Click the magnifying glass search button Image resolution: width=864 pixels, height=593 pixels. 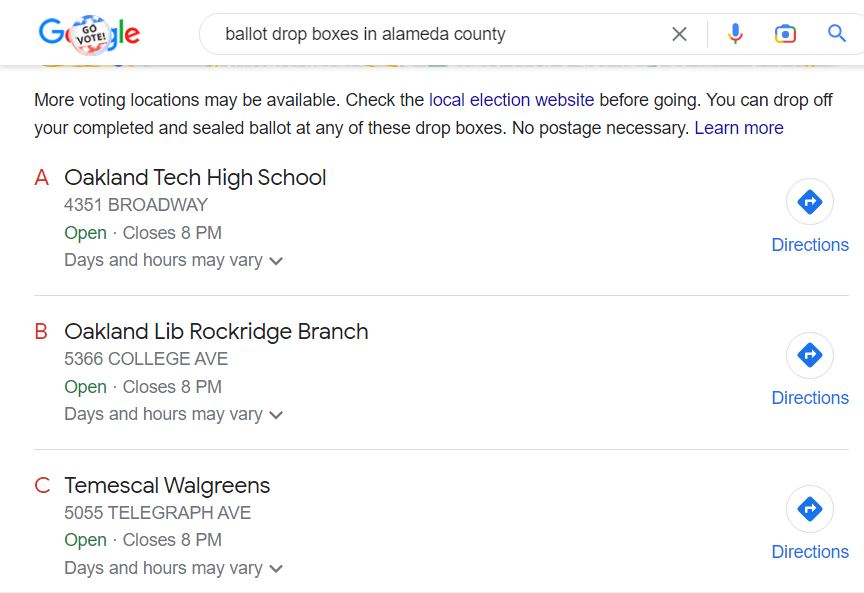coord(837,34)
